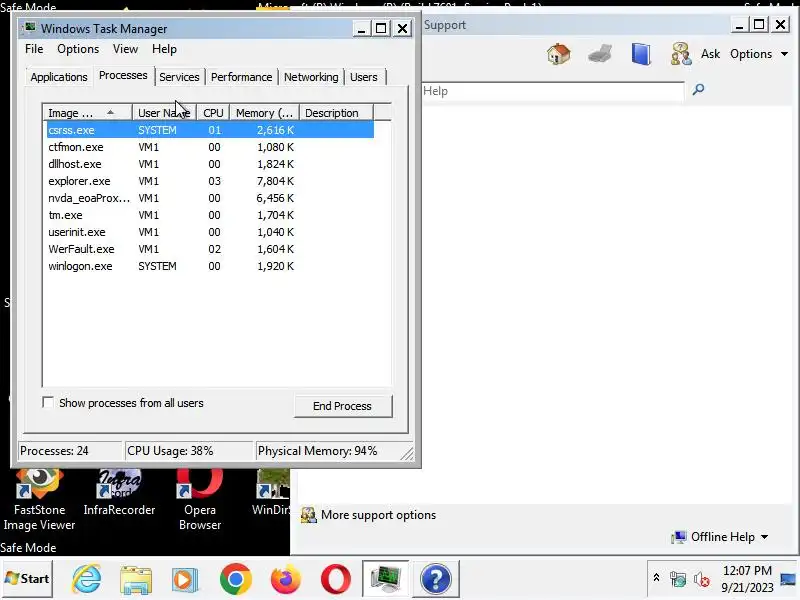Open WinDirStat desktop shortcut
800x600 pixels.
(x=271, y=493)
